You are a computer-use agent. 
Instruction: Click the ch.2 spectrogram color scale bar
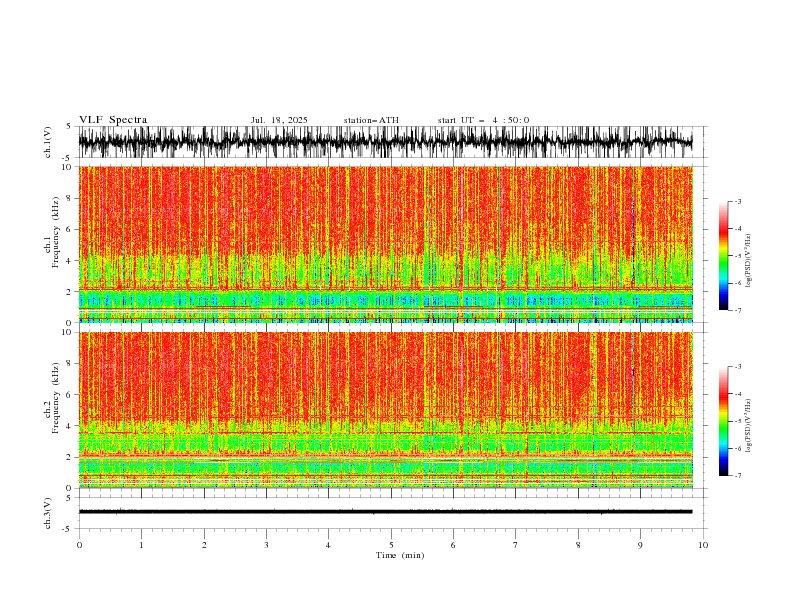click(724, 421)
